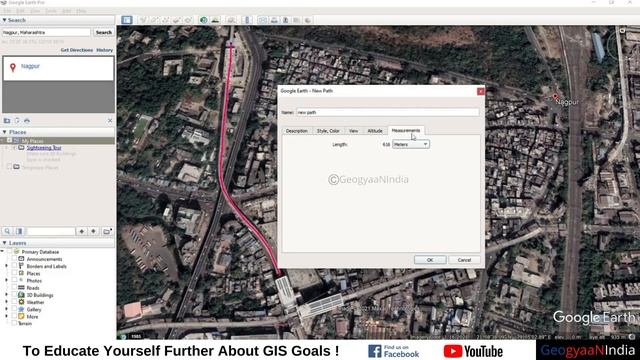The width and height of the screenshot is (640, 360).
Task: Collapse the Places panel header
Action: tap(58, 132)
